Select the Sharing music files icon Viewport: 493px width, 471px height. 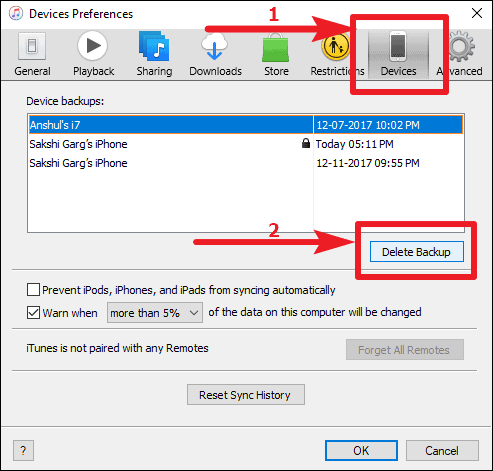pos(154,46)
